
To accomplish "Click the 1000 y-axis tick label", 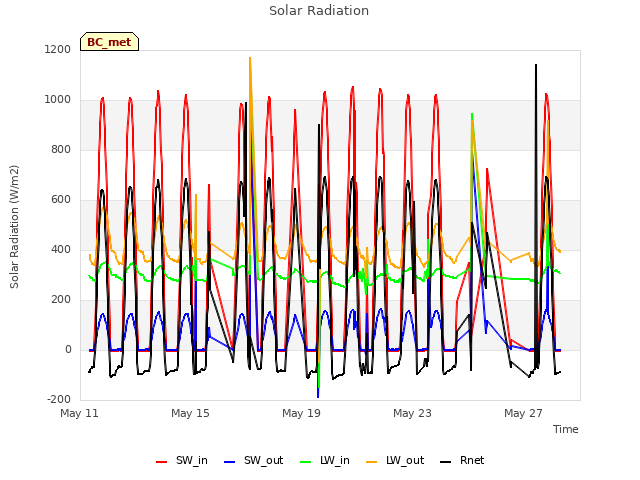I will pos(58,99).
